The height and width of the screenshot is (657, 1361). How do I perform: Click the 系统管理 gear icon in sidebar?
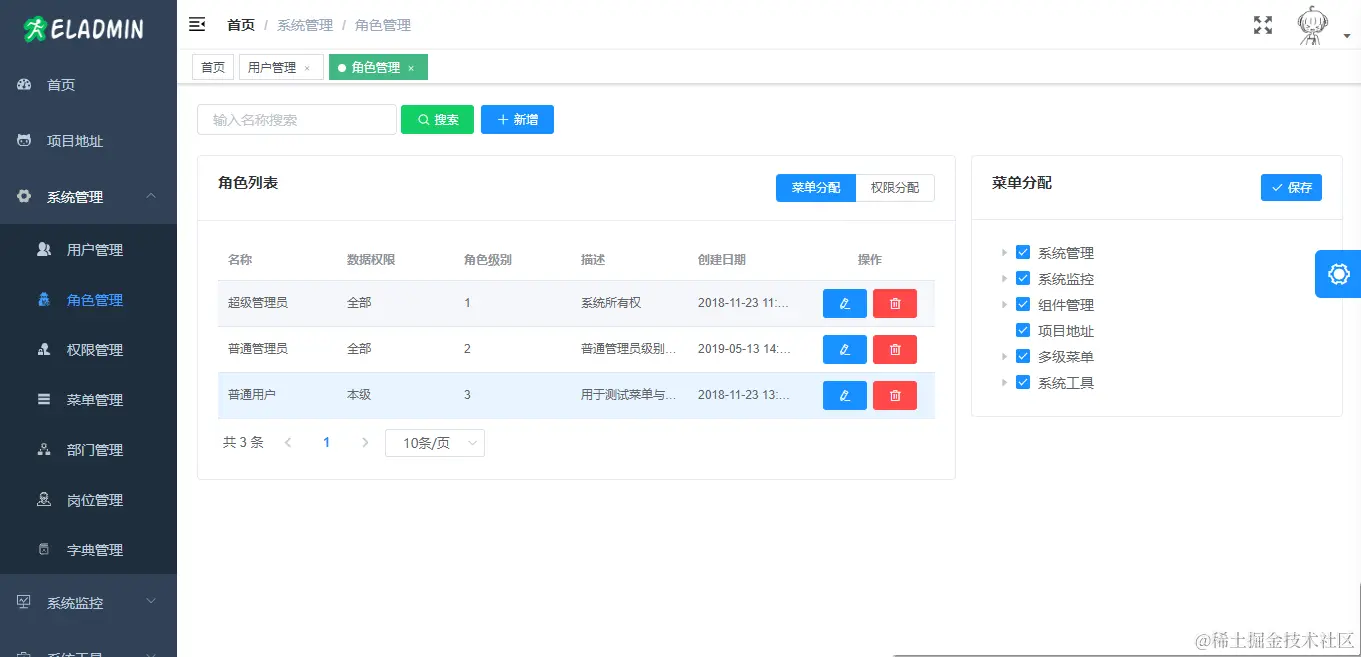(x=25, y=197)
